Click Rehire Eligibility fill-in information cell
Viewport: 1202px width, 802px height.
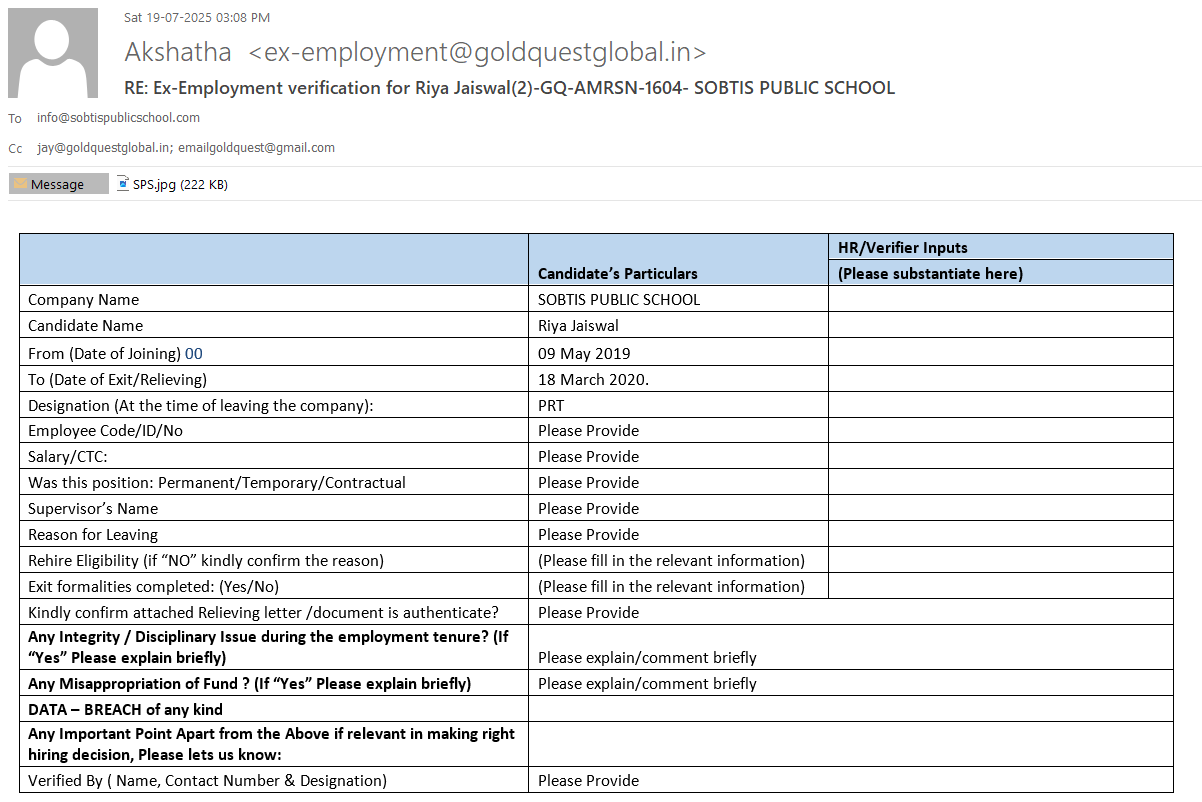click(x=671, y=560)
